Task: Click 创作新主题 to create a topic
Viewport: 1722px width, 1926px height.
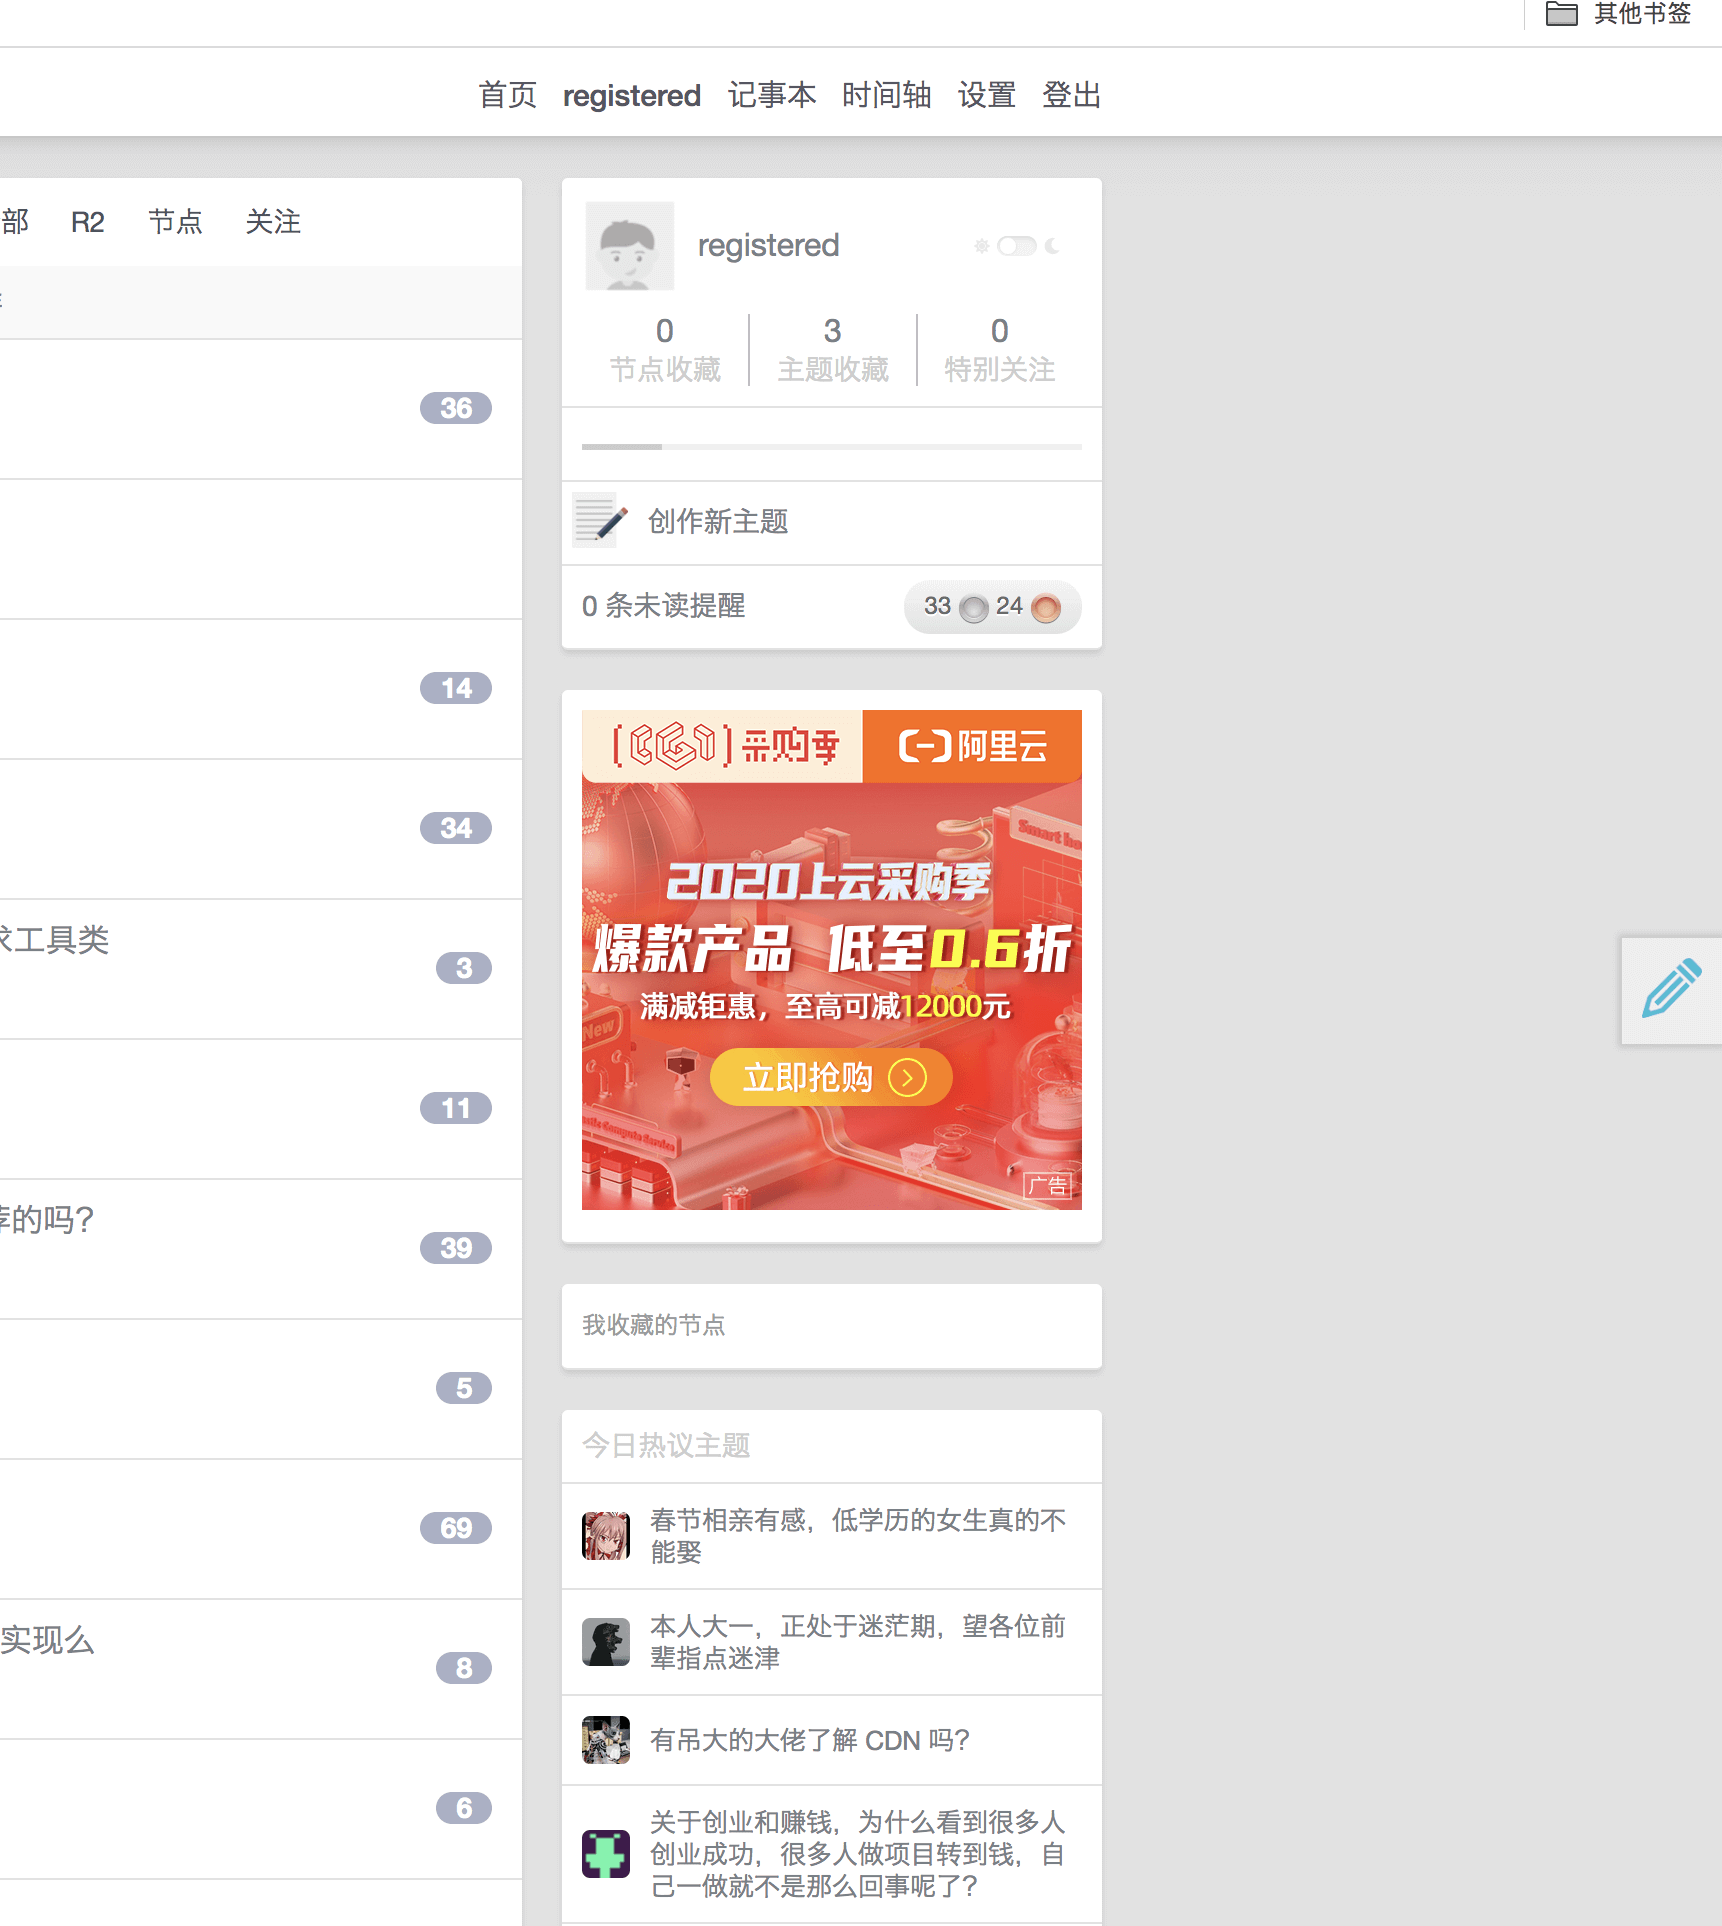Action: click(718, 521)
